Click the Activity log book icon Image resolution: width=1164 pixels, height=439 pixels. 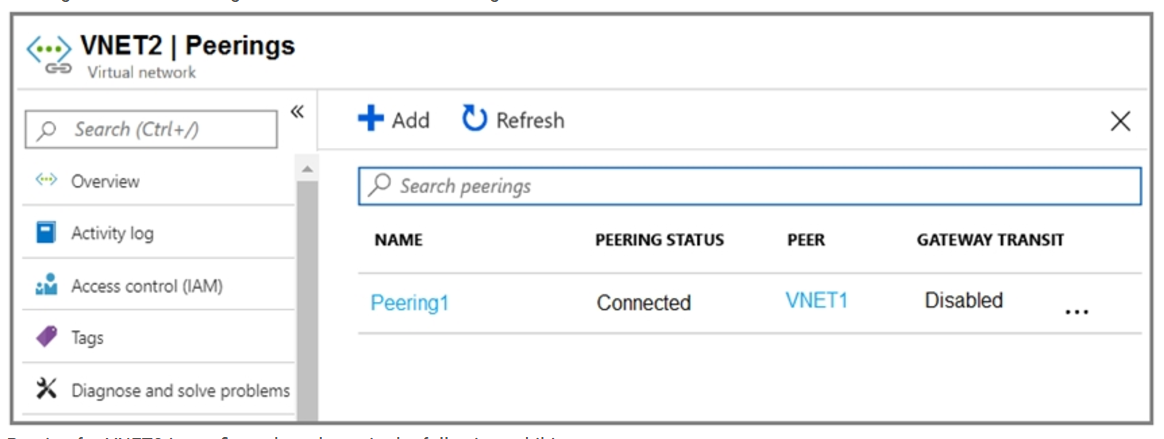pos(46,233)
